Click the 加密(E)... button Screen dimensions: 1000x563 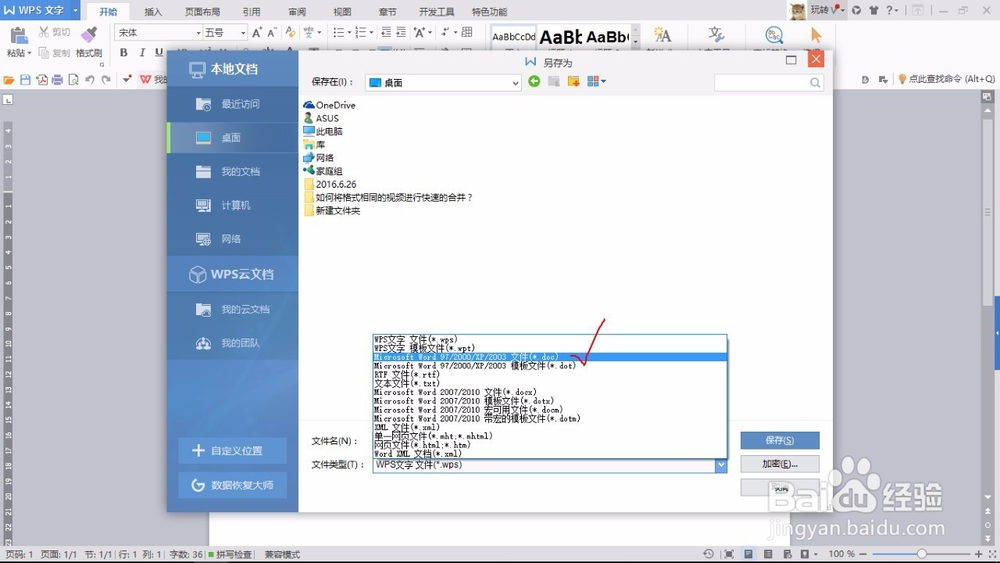[780, 464]
